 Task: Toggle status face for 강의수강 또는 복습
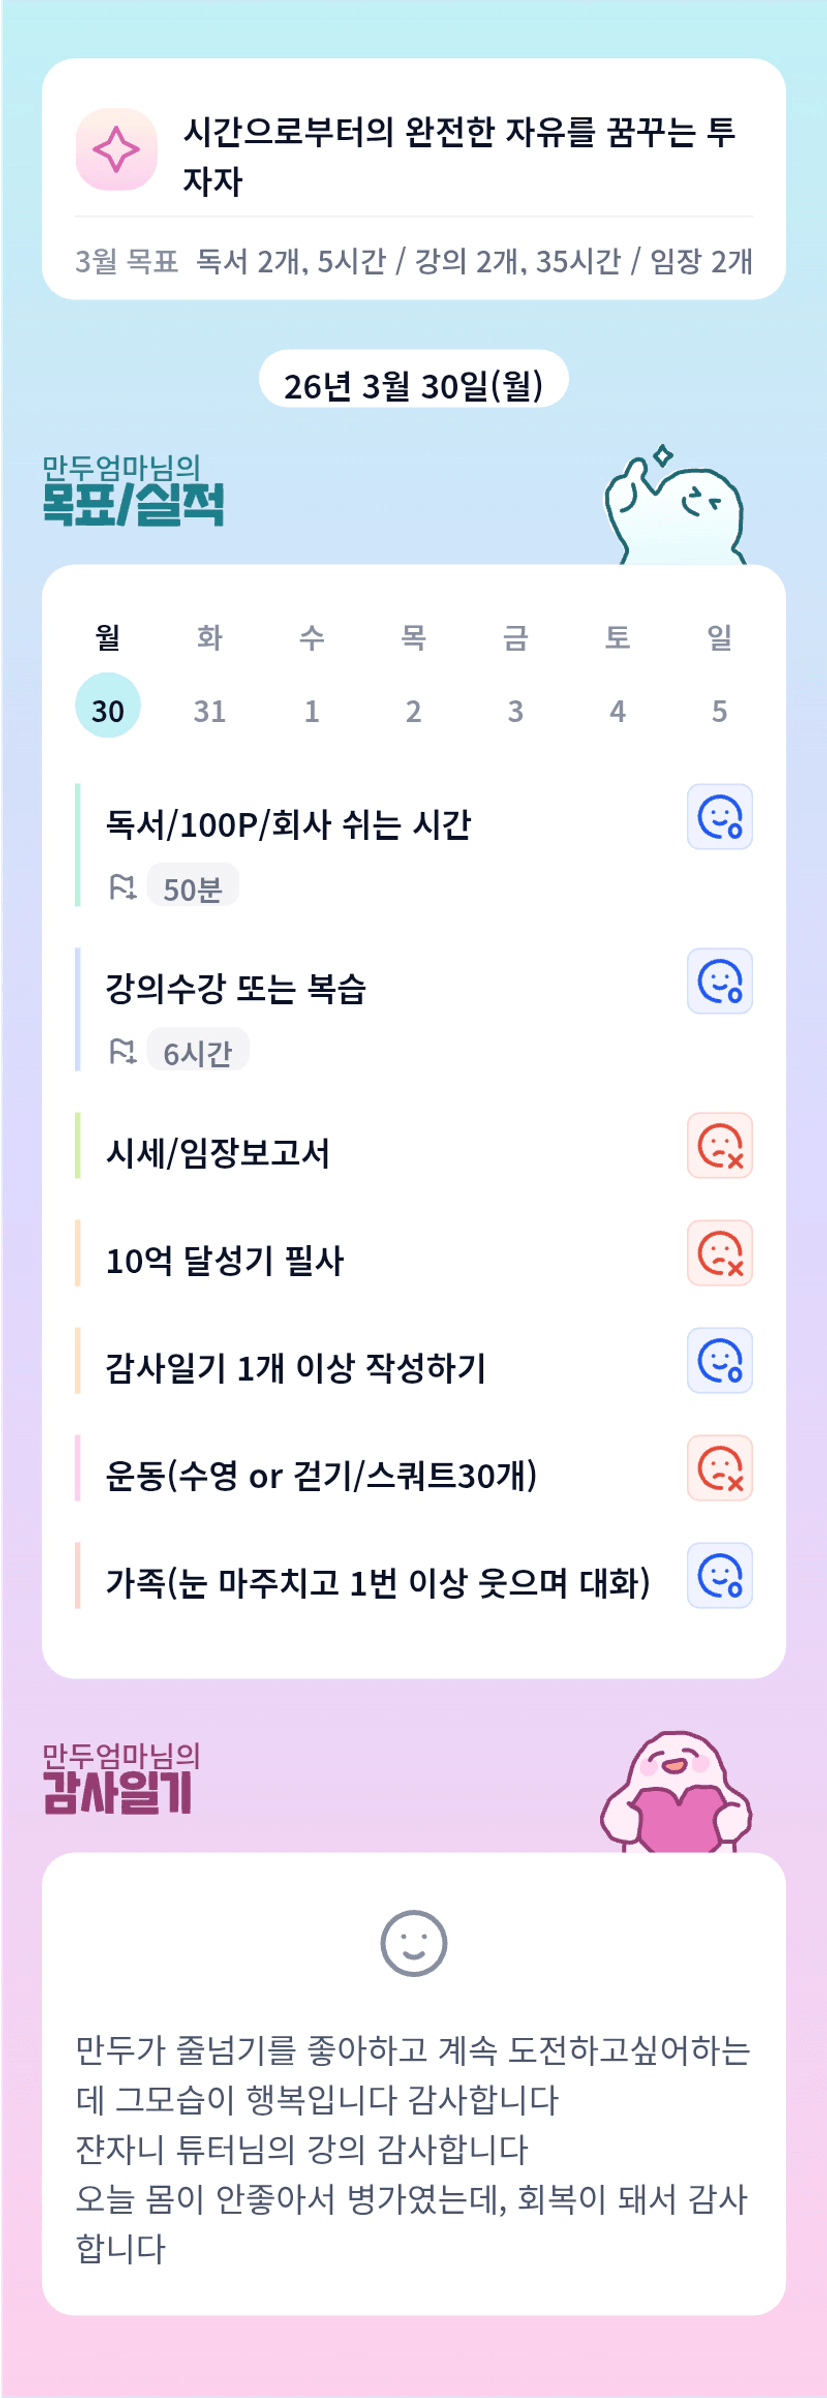719,981
